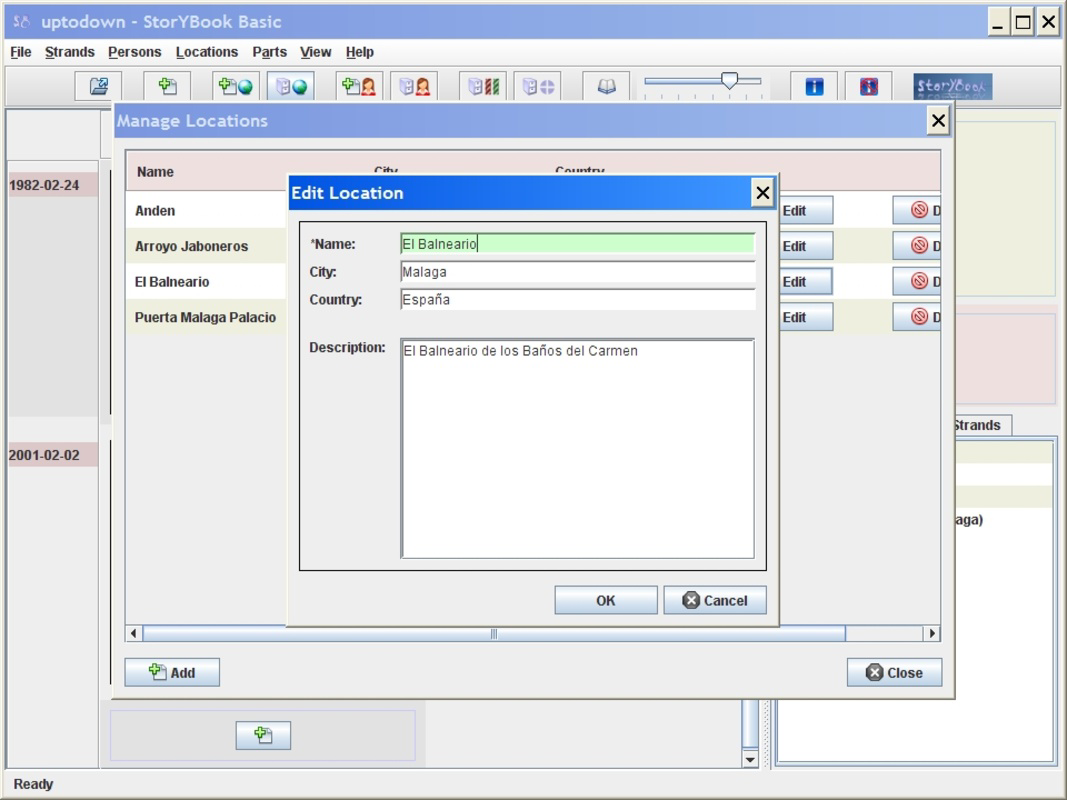This screenshot has width=1067, height=800.
Task: Click inside the City input field
Action: point(578,271)
